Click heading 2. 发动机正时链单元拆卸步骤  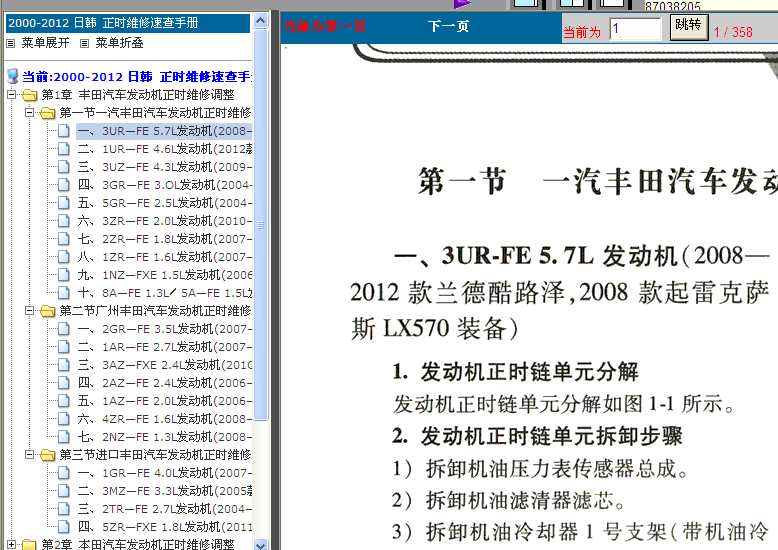(537, 436)
